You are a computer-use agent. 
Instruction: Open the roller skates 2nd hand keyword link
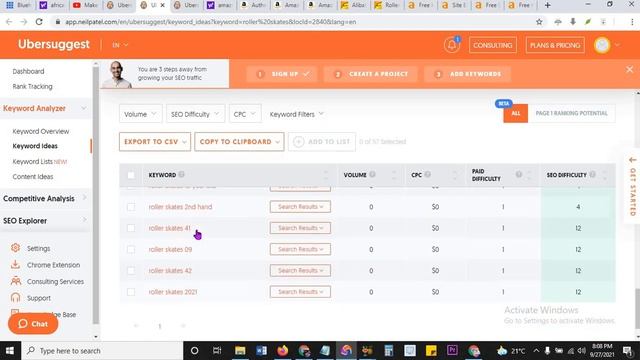tap(180, 207)
